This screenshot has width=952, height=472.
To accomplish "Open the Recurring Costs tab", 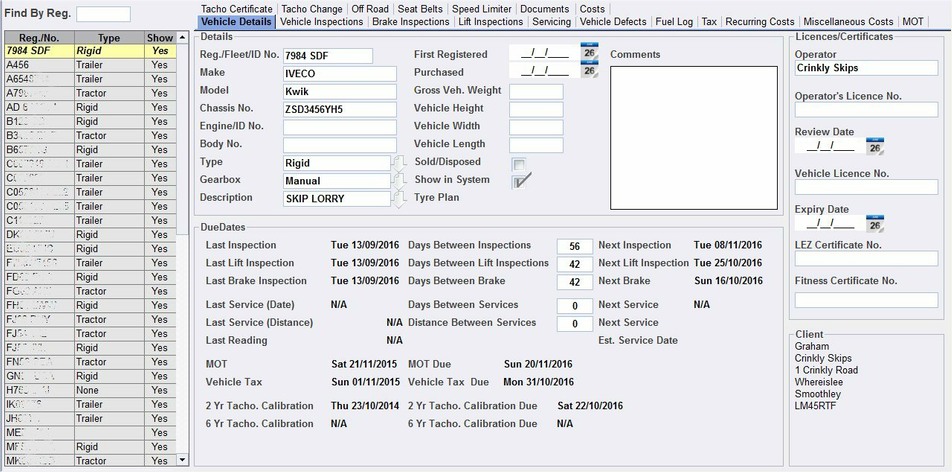I will point(760,22).
